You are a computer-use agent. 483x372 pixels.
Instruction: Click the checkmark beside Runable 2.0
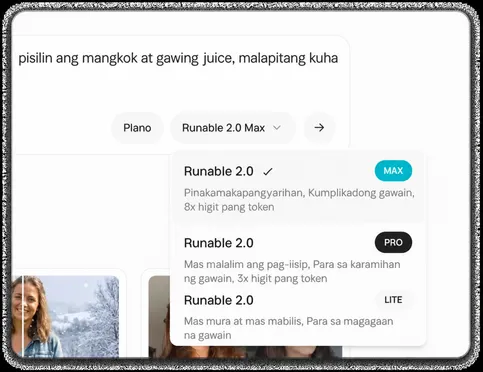268,172
